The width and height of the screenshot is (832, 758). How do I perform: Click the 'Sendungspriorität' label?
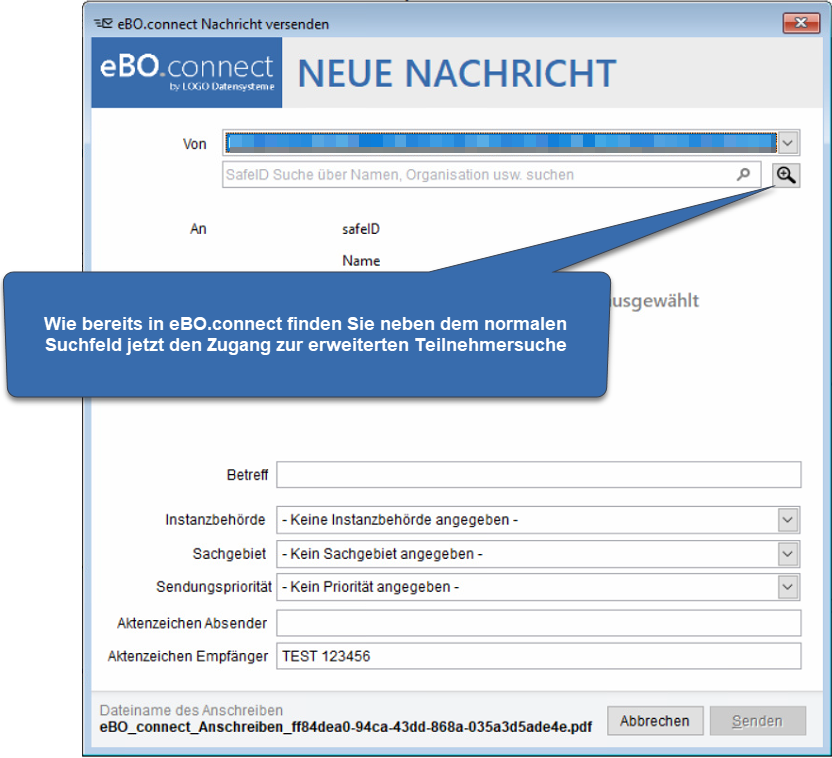click(x=214, y=587)
